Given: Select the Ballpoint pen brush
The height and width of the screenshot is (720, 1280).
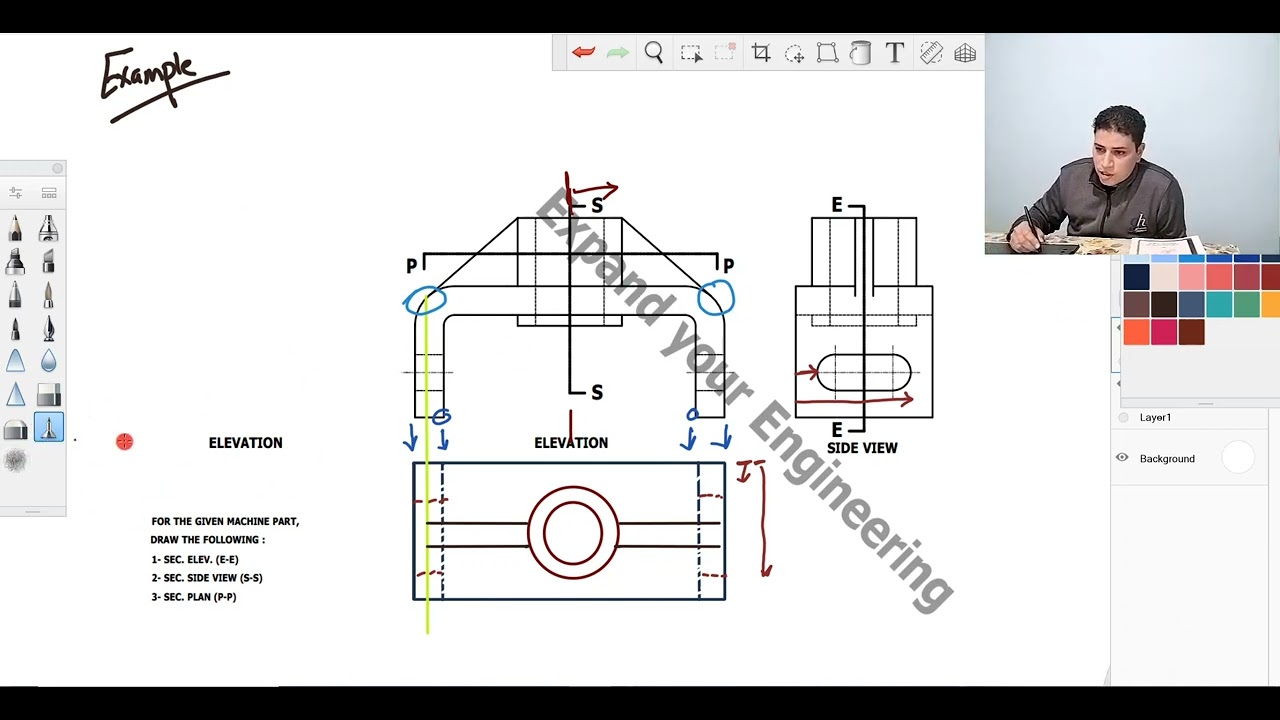Looking at the screenshot, I should pos(15,295).
